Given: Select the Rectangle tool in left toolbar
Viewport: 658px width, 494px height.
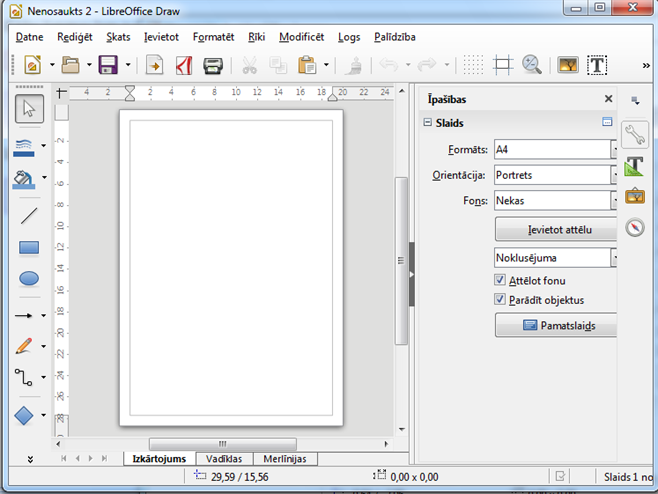Looking at the screenshot, I should coord(29,247).
